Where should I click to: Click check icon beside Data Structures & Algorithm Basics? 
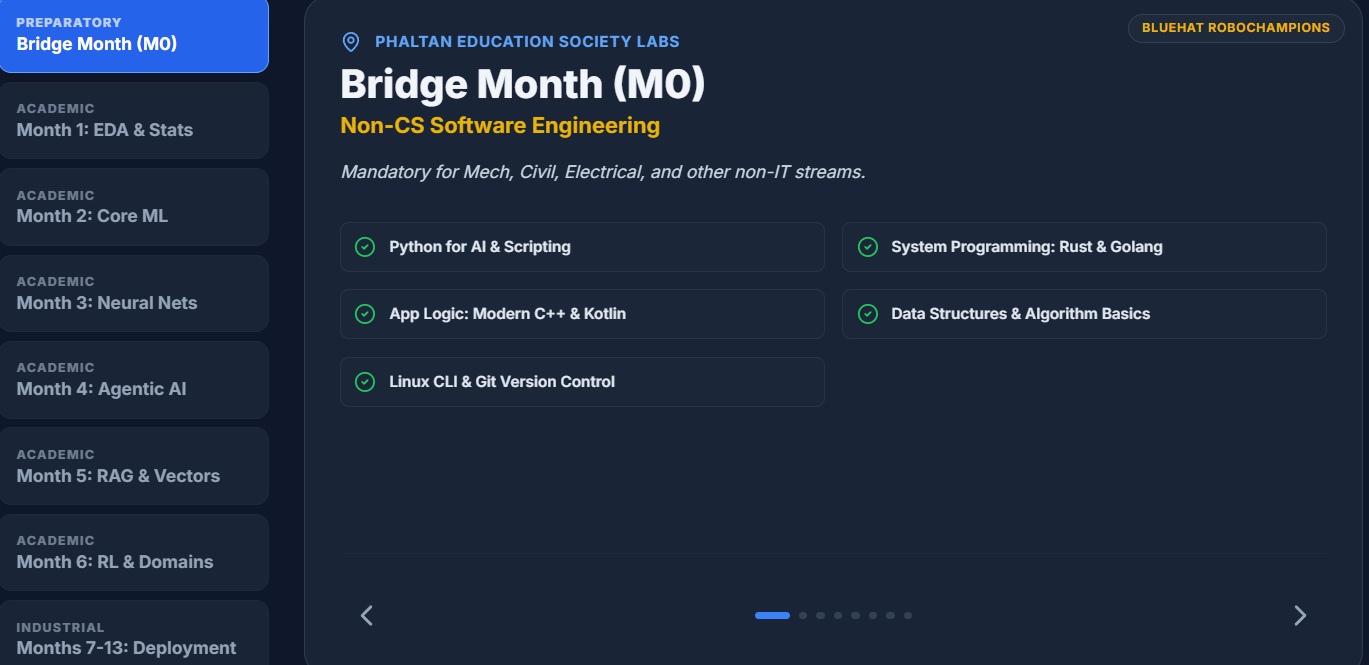point(867,314)
